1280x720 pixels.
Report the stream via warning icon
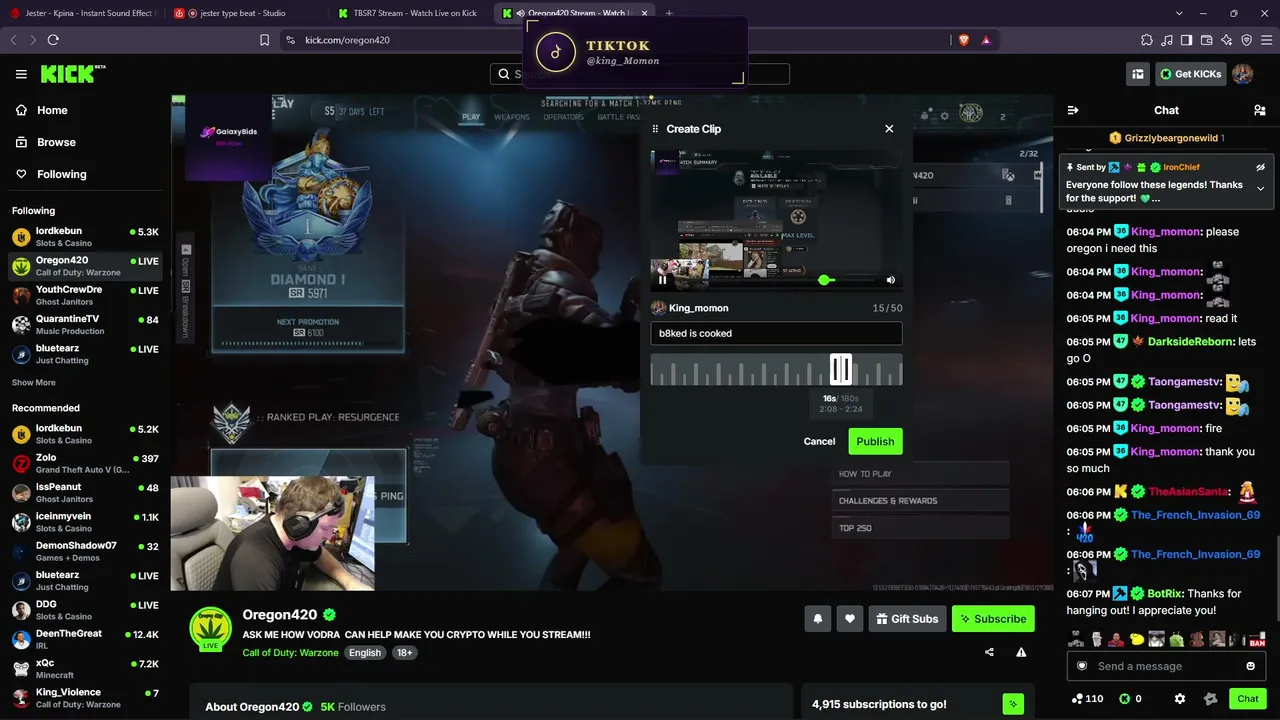point(1021,652)
